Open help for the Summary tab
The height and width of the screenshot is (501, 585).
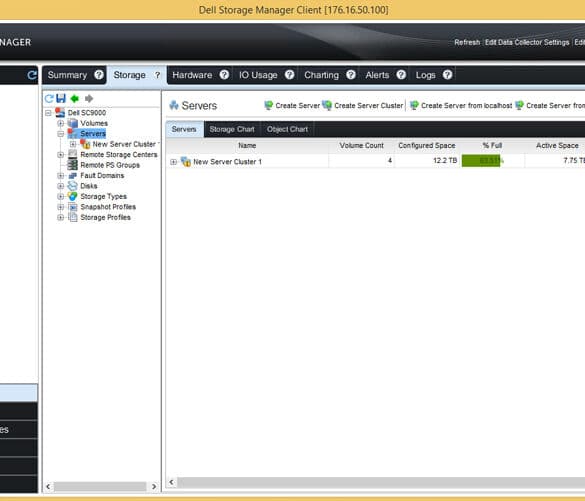[99, 75]
